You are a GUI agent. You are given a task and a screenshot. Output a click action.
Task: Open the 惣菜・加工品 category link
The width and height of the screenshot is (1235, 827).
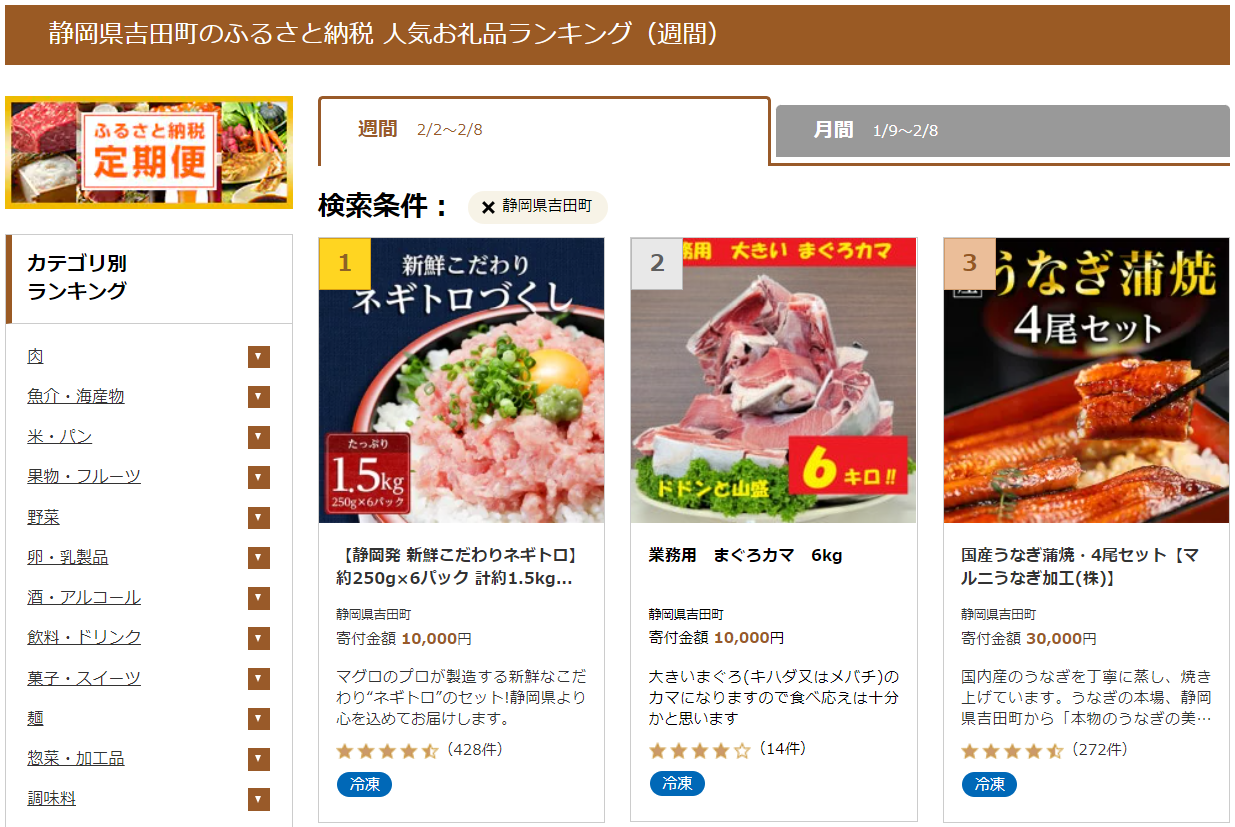click(76, 758)
